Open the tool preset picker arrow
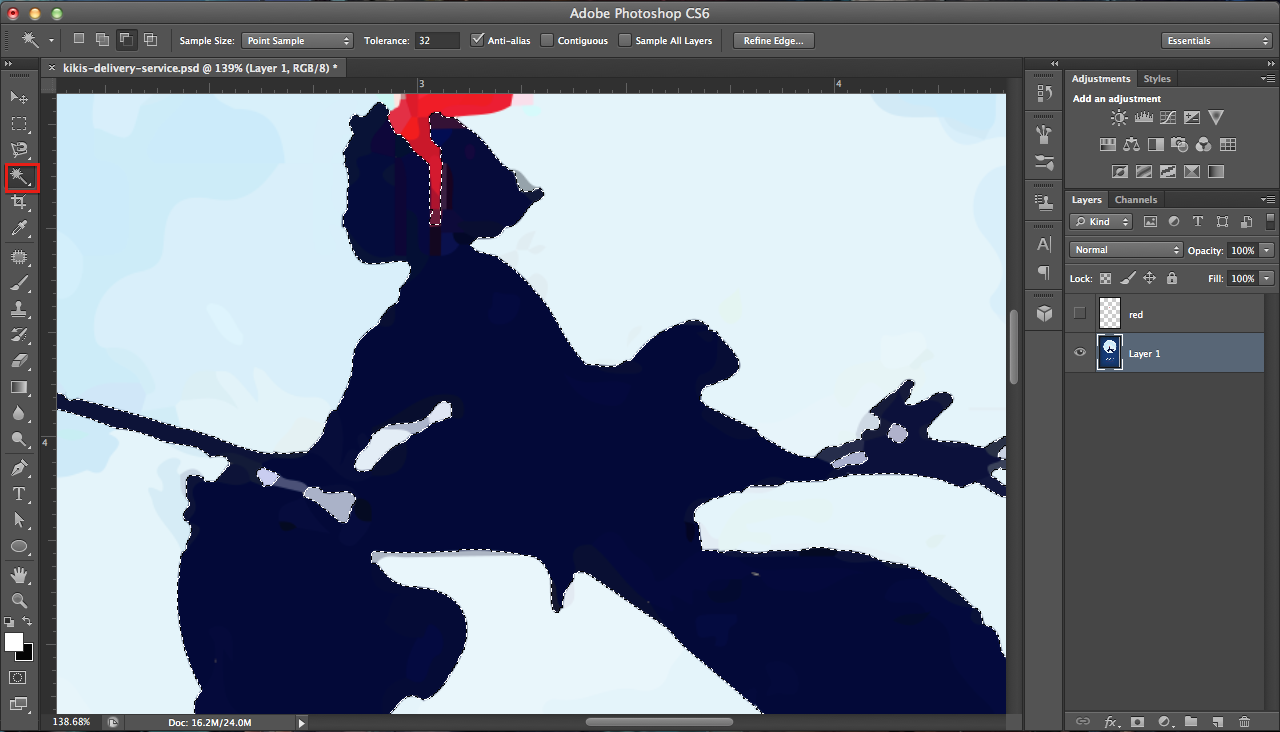The height and width of the screenshot is (732, 1280). [x=51, y=41]
